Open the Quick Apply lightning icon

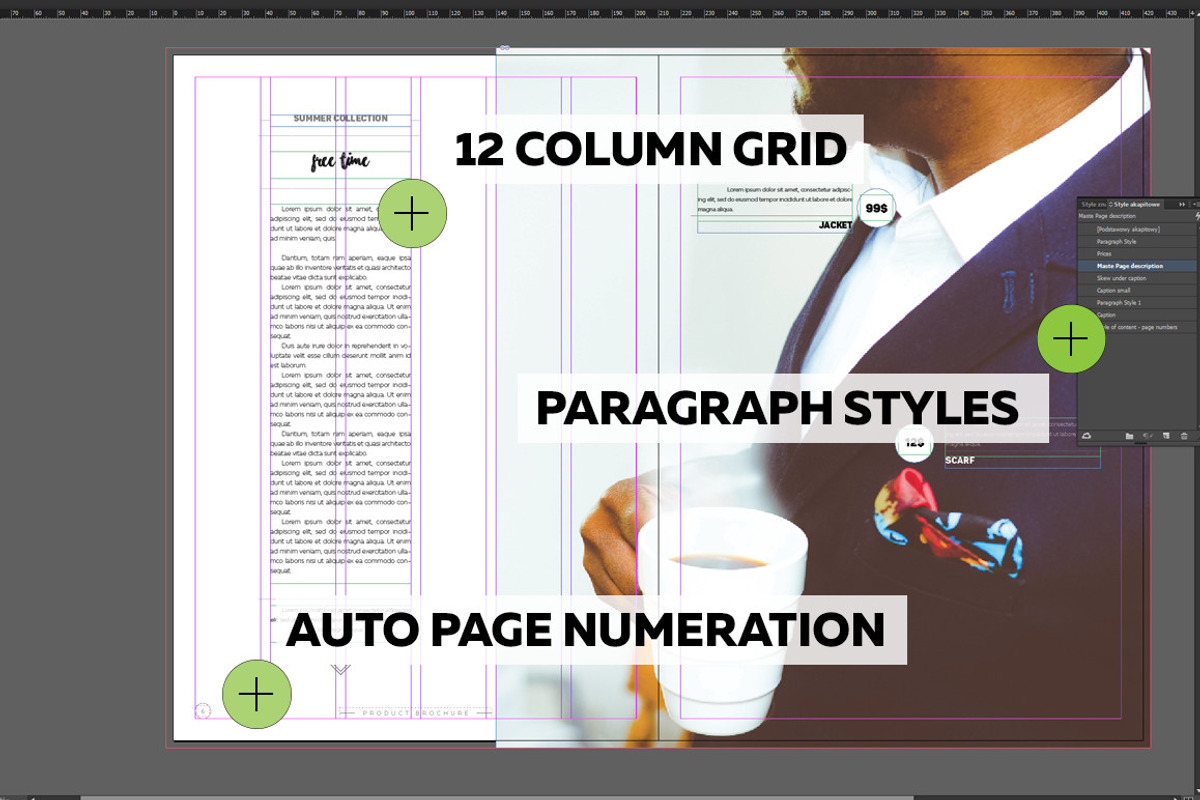pyautogui.click(x=1197, y=216)
